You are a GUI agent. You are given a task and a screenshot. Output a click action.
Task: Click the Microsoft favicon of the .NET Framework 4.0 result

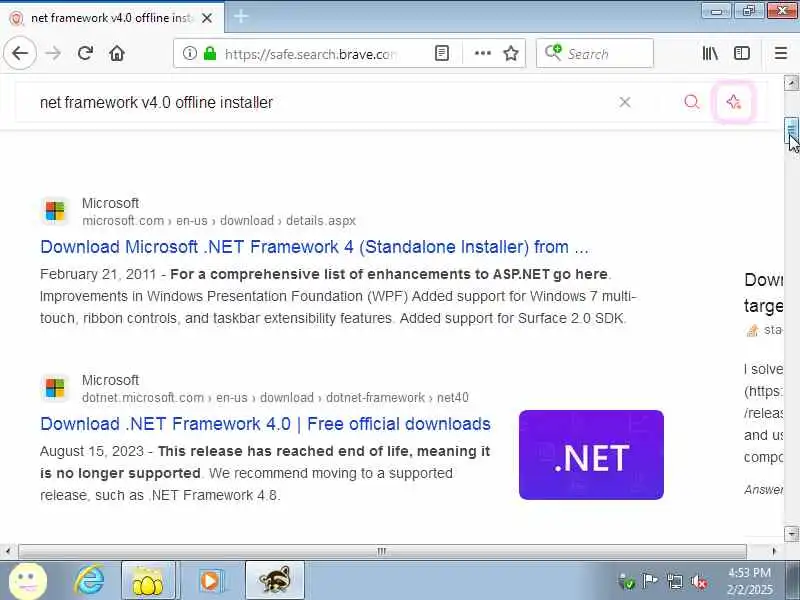tap(55, 388)
